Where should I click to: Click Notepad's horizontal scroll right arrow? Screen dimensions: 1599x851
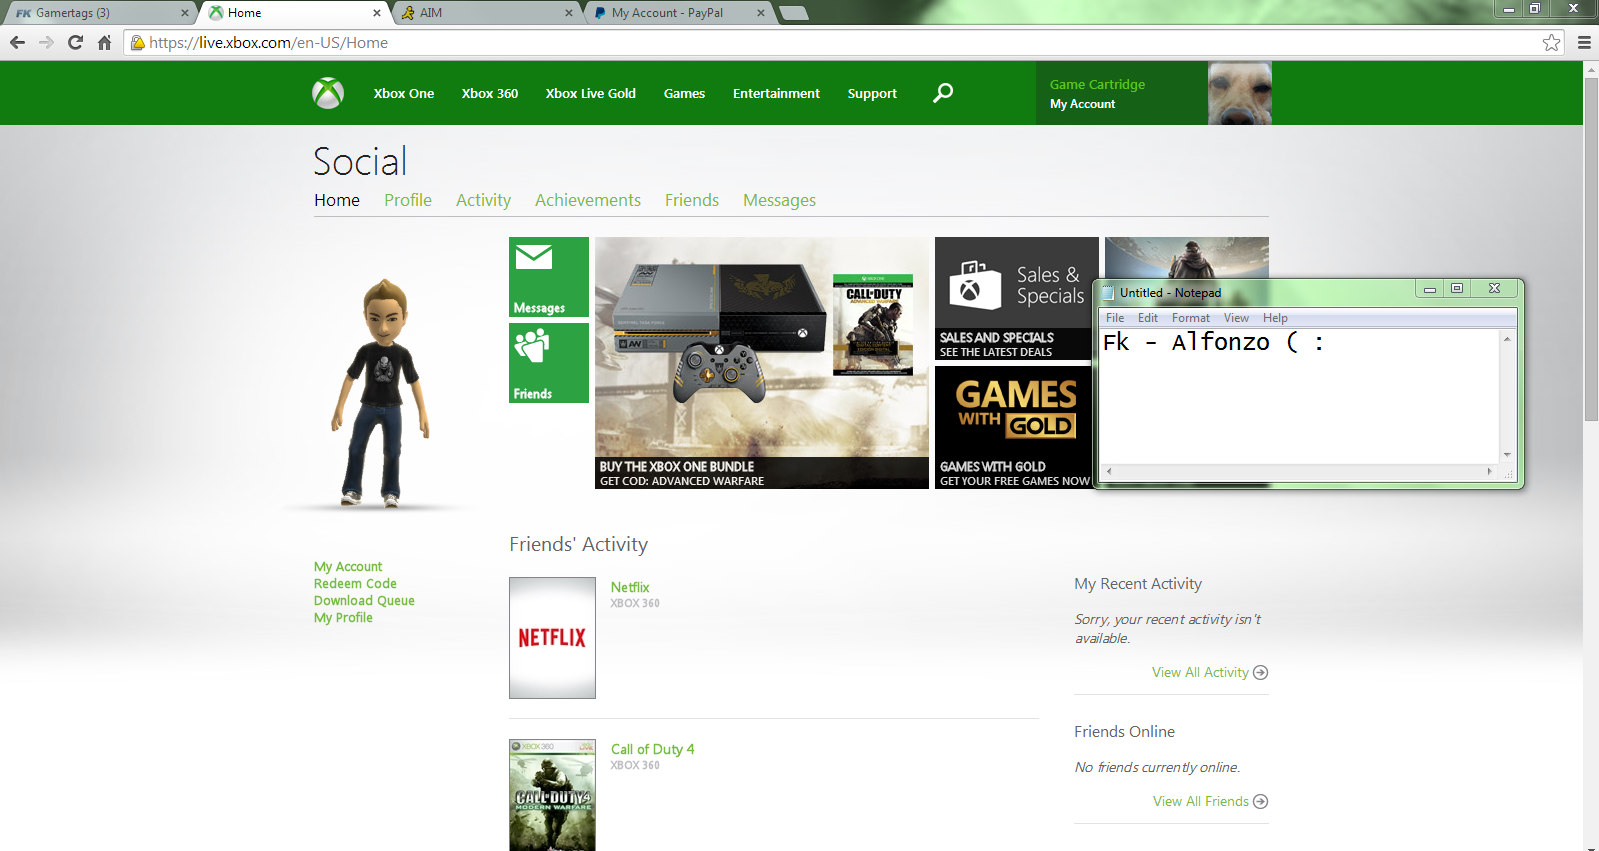click(x=1490, y=471)
